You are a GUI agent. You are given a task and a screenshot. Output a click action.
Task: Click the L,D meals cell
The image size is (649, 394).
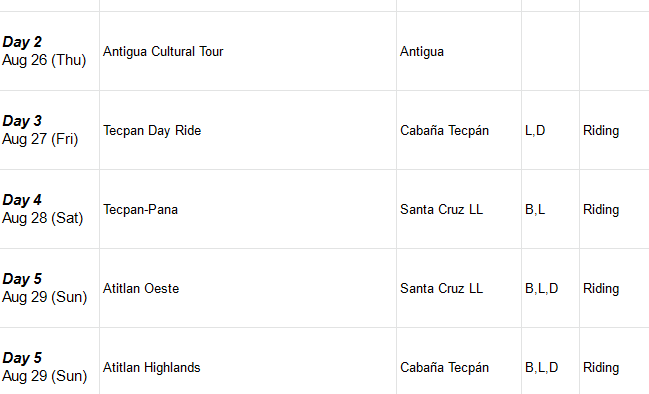click(x=550, y=130)
